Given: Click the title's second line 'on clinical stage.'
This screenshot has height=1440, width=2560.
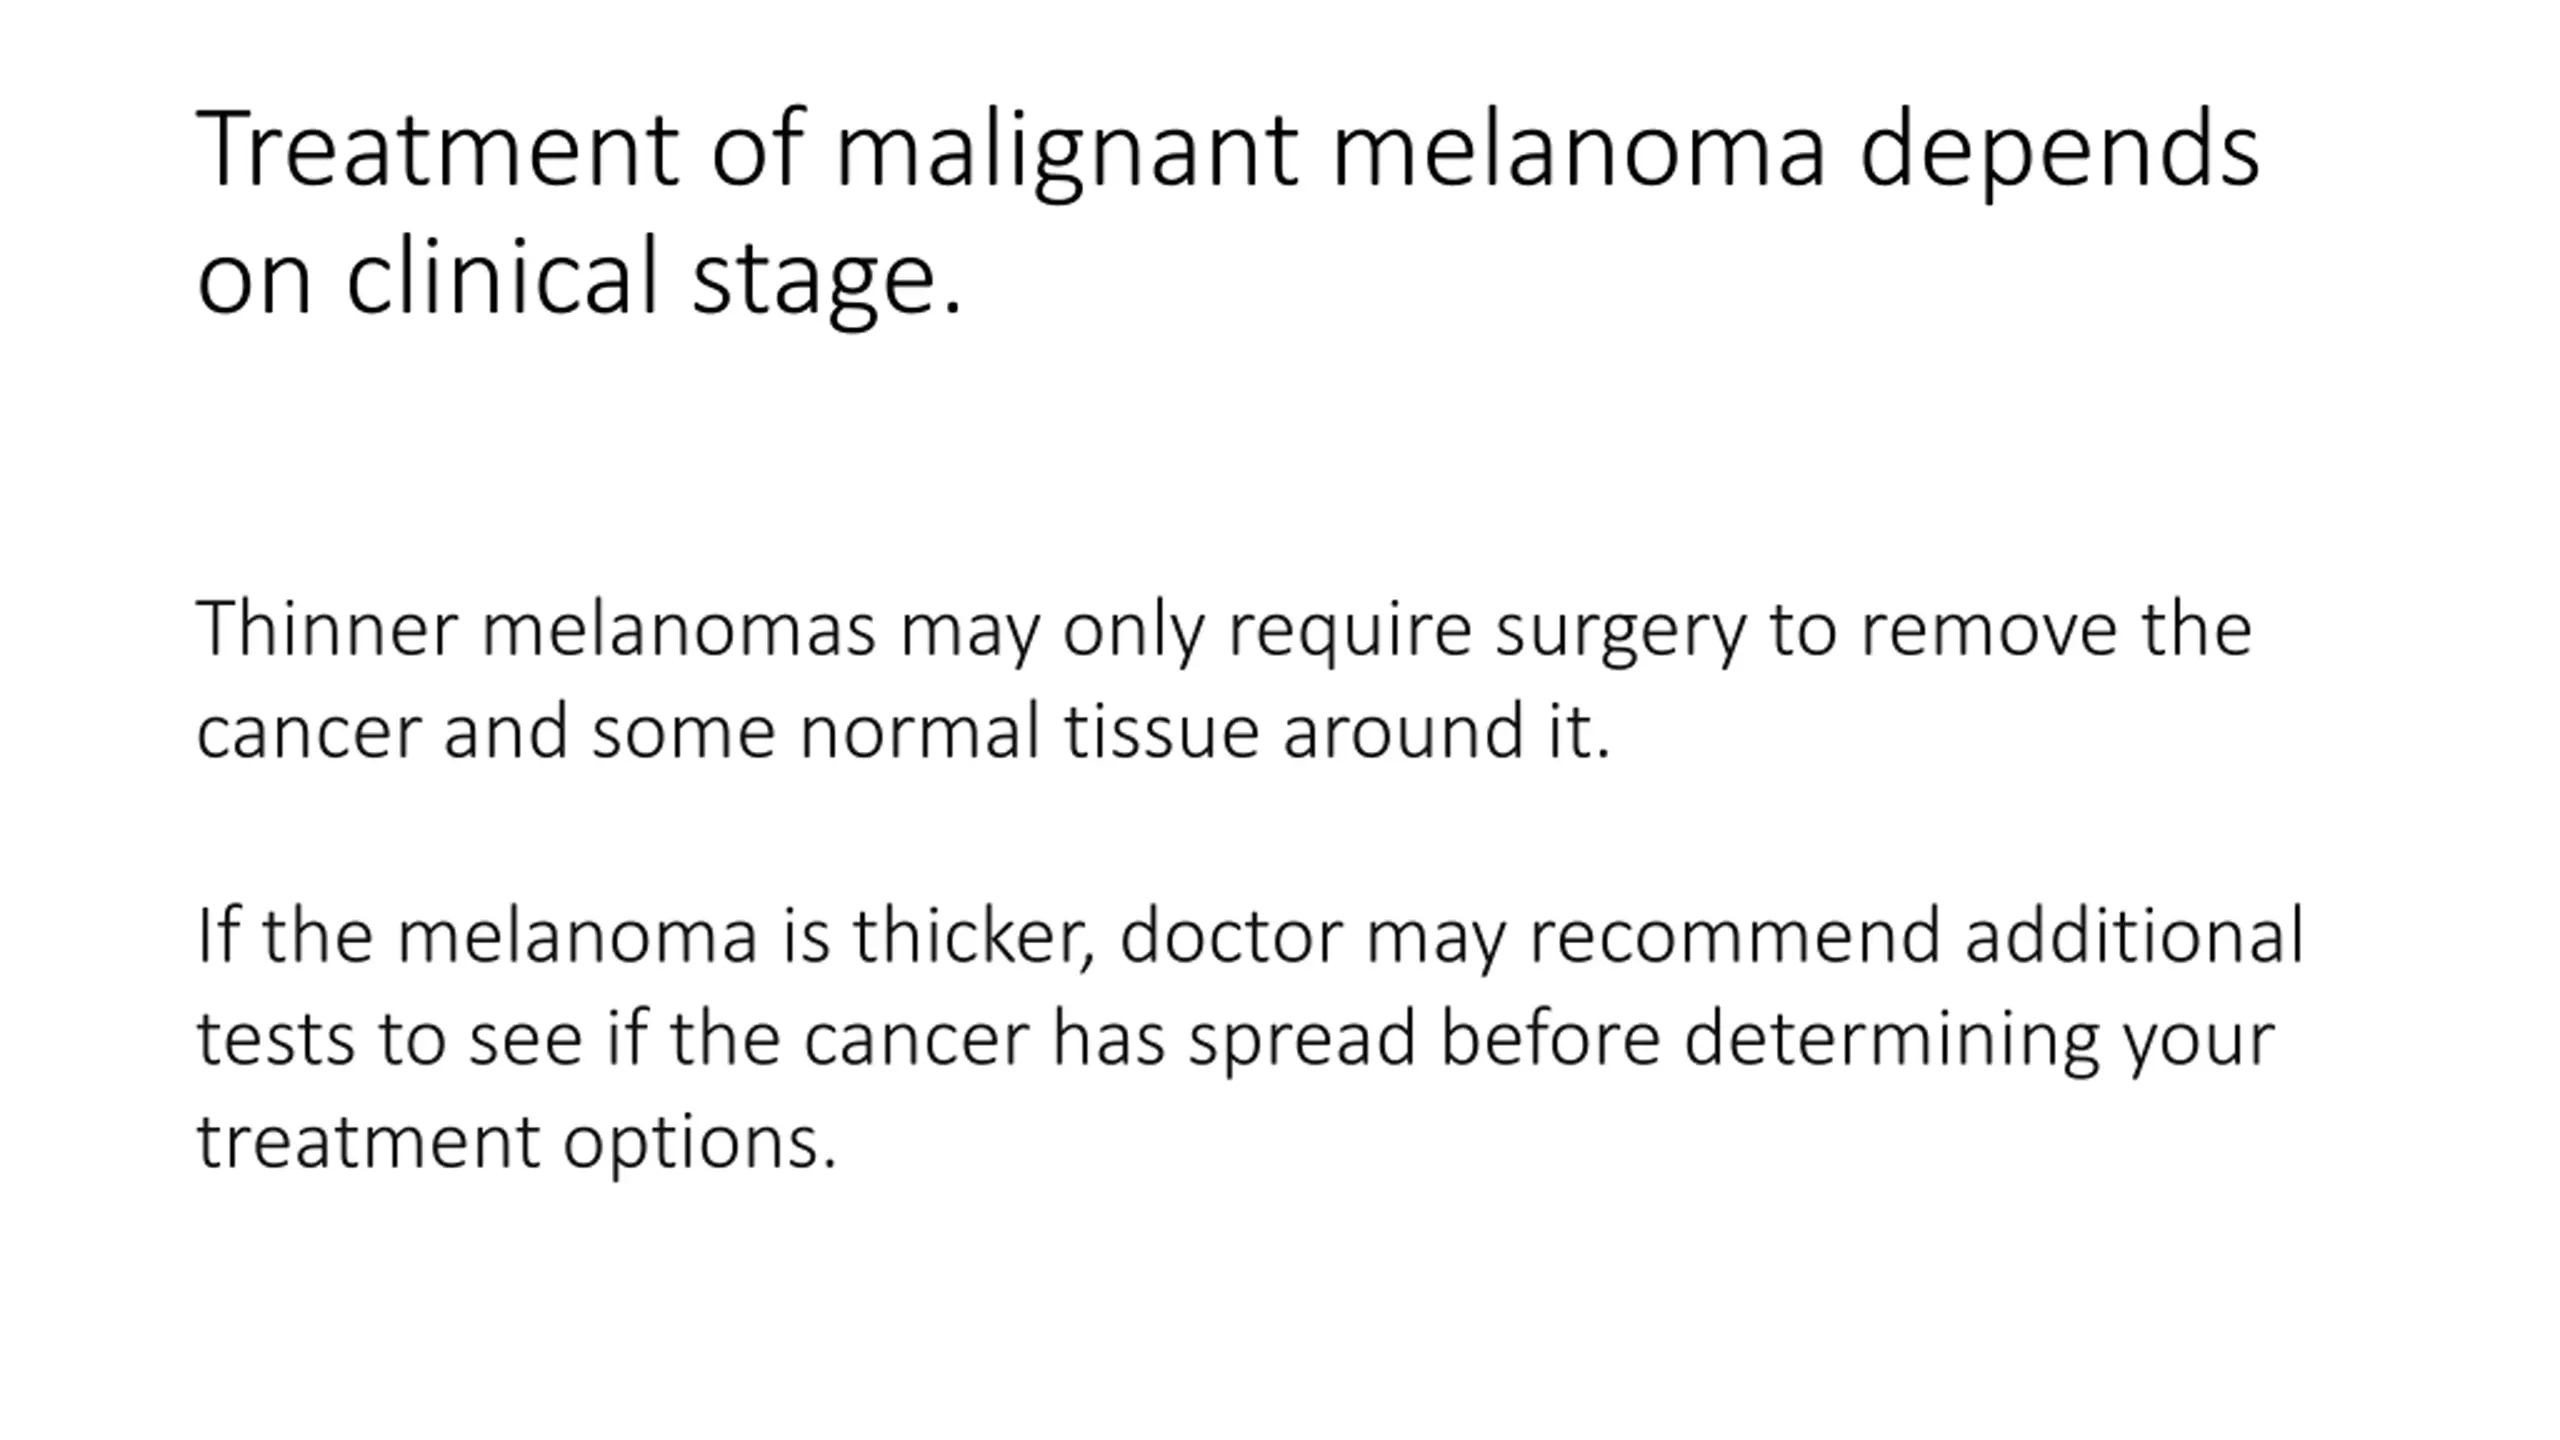Looking at the screenshot, I should (579, 277).
